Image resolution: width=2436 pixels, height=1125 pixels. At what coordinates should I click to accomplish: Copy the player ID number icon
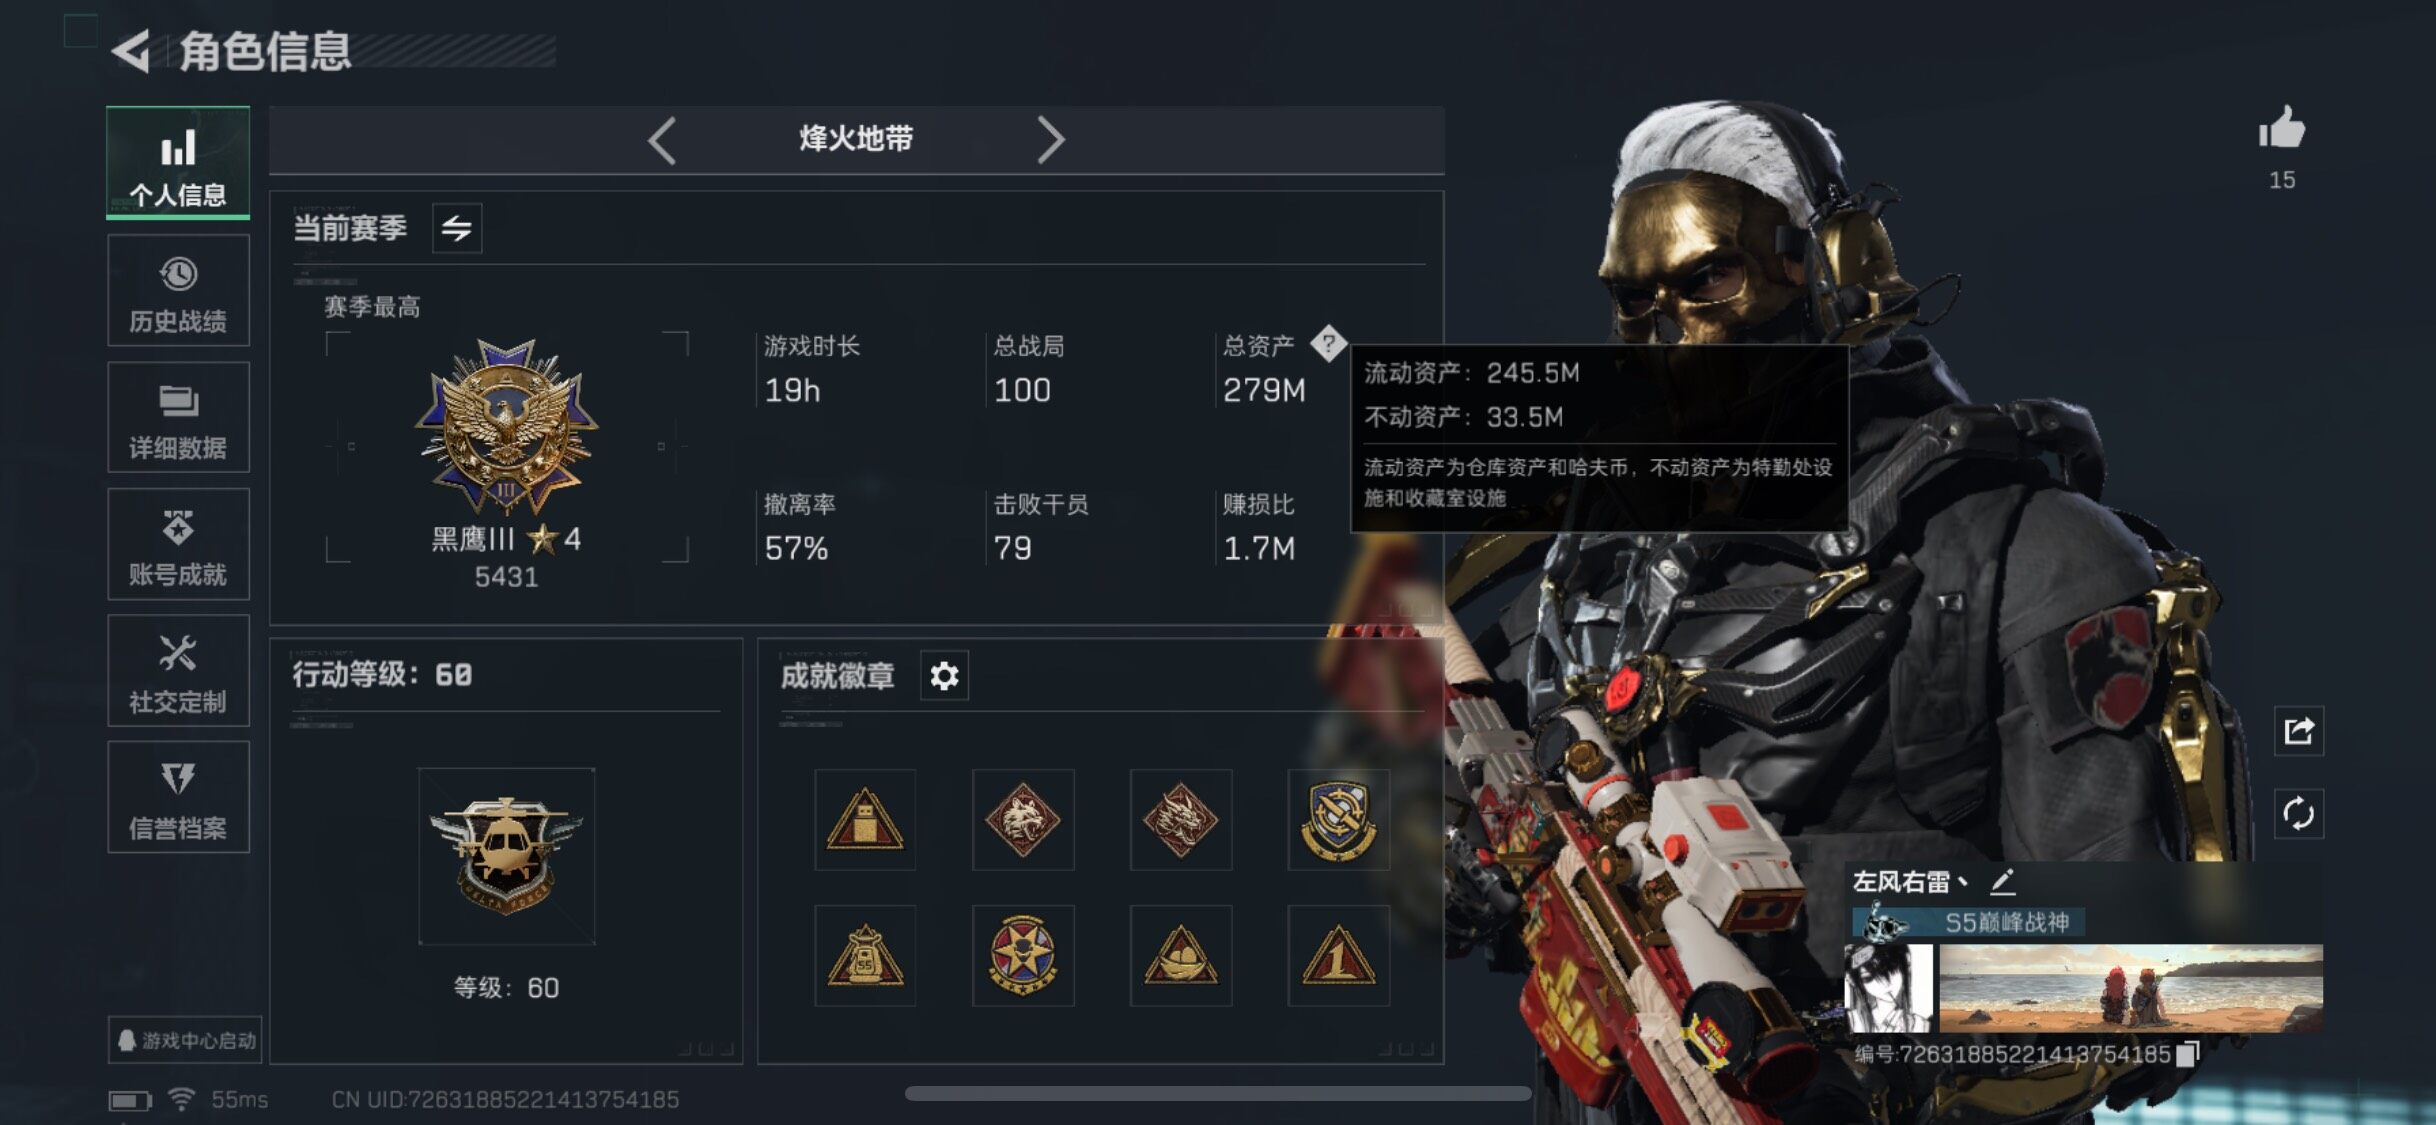2188,1053
